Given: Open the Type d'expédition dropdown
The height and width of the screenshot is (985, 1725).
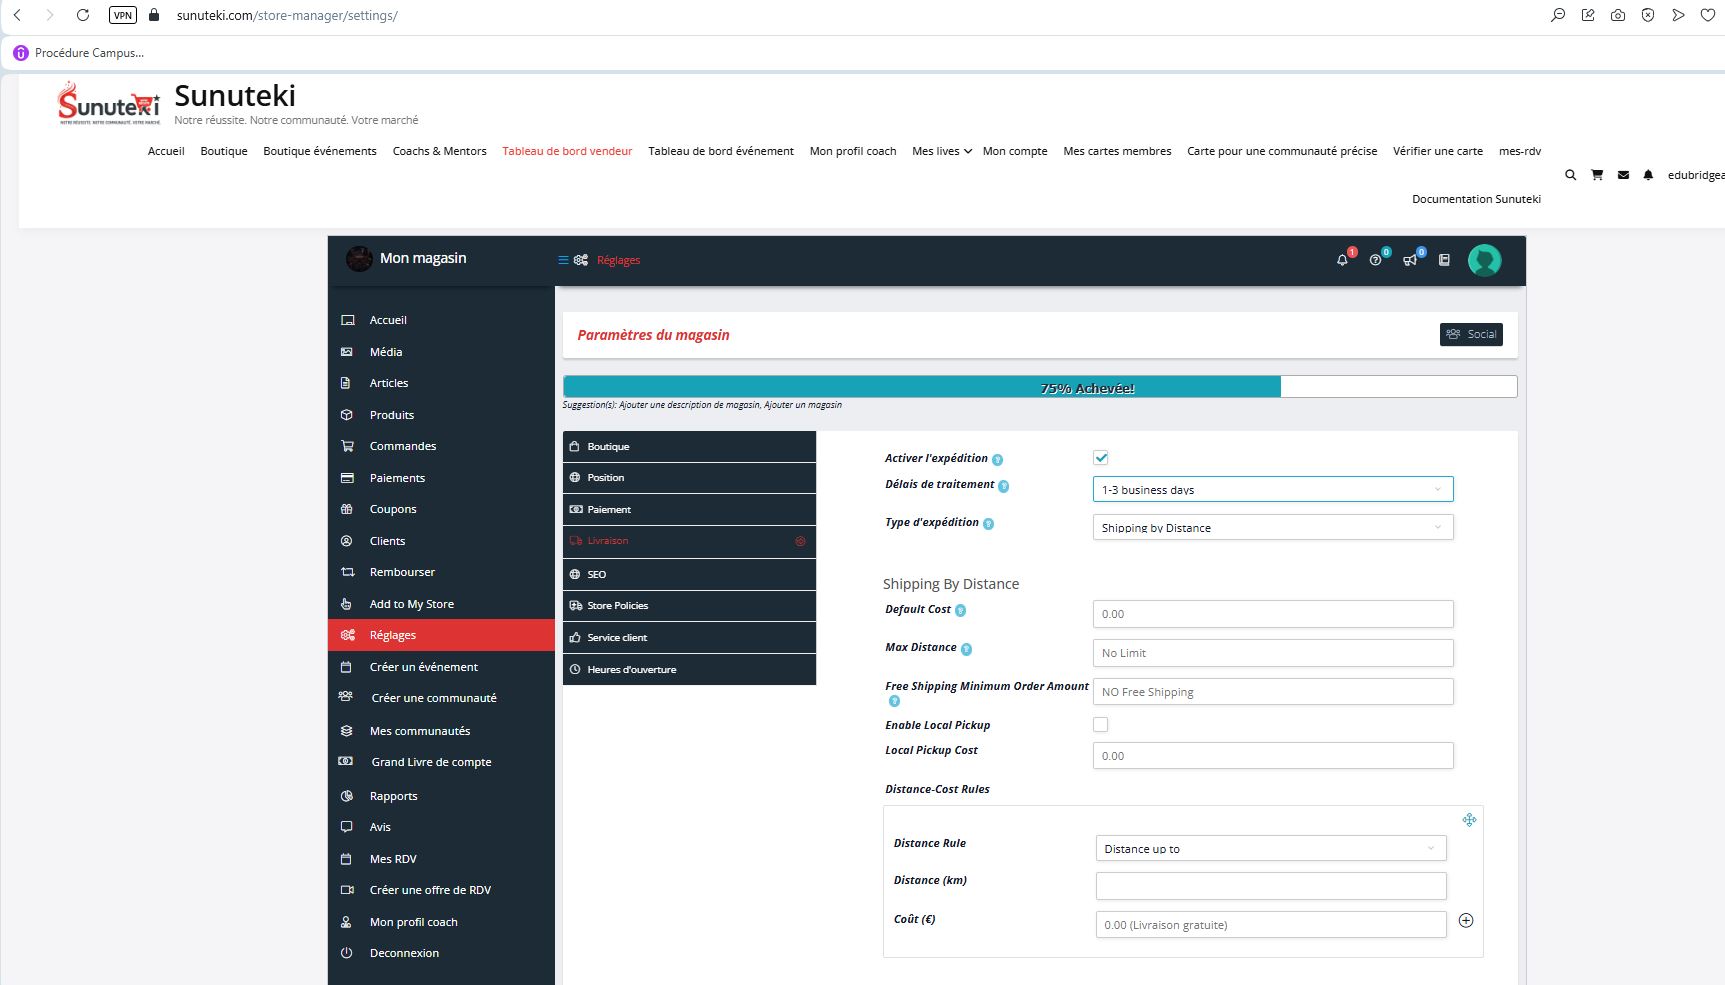Looking at the screenshot, I should [1272, 528].
